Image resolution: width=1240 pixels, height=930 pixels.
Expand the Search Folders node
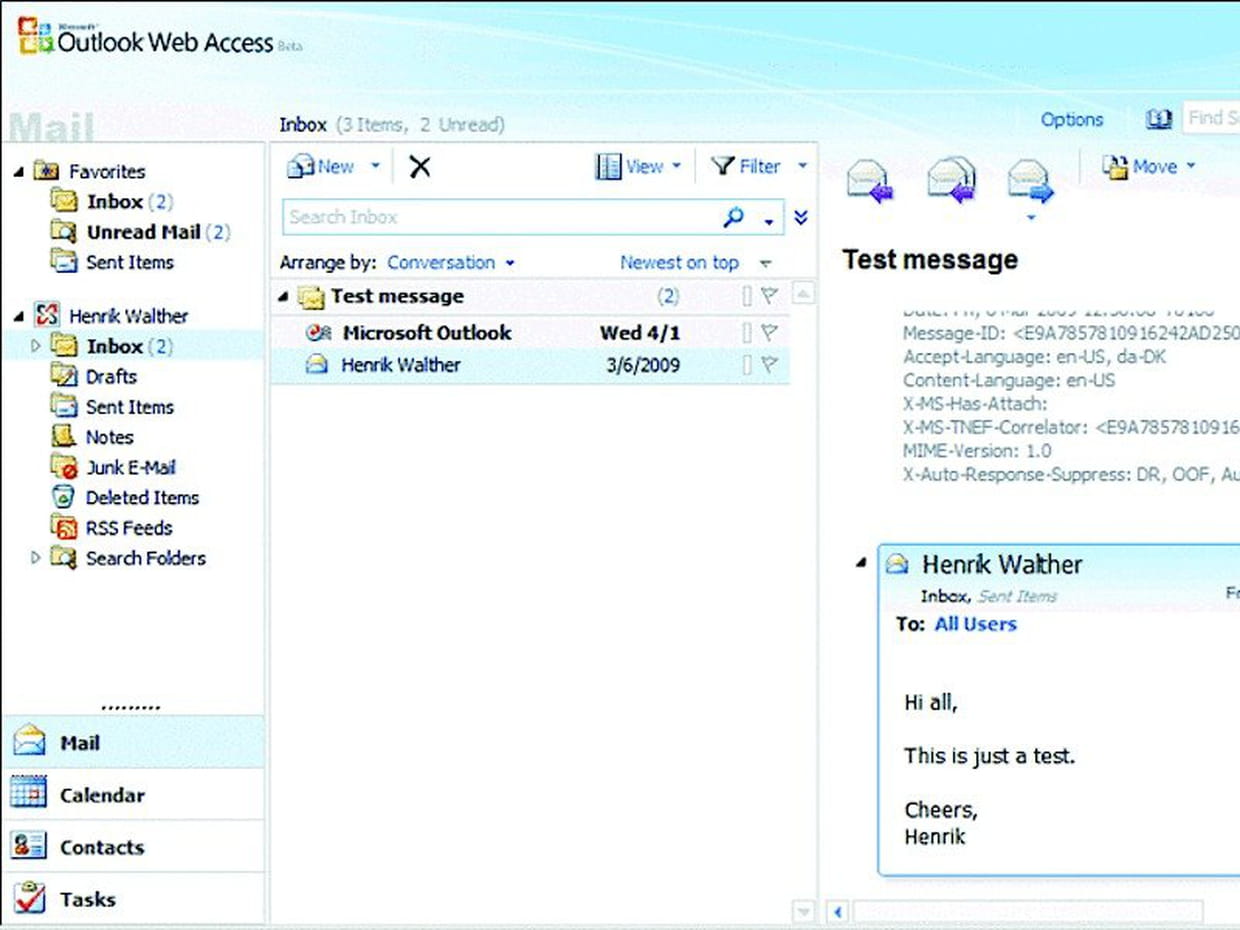pyautogui.click(x=36, y=558)
